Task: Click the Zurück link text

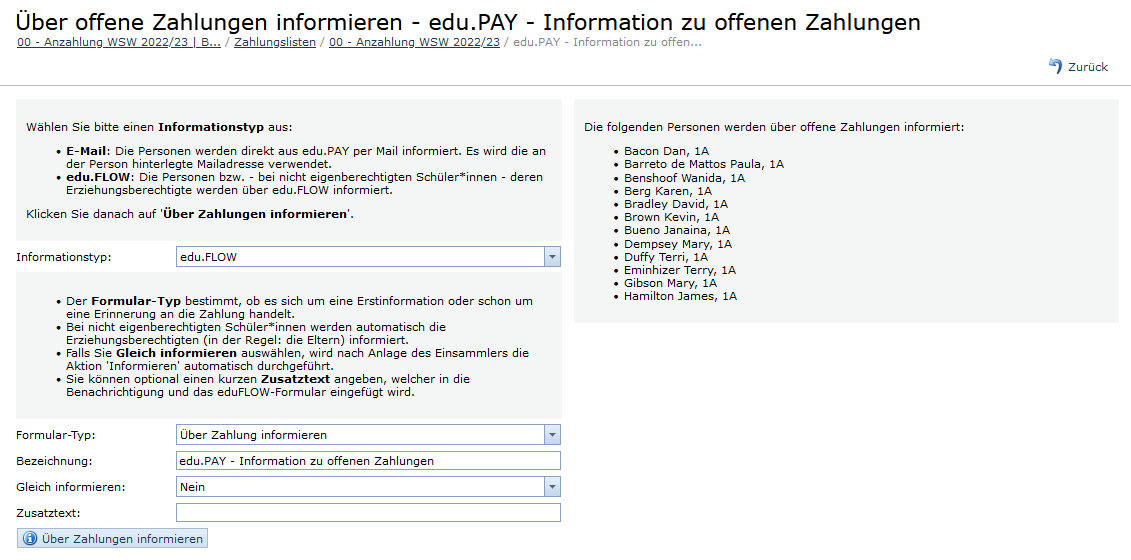Action: tap(1088, 67)
